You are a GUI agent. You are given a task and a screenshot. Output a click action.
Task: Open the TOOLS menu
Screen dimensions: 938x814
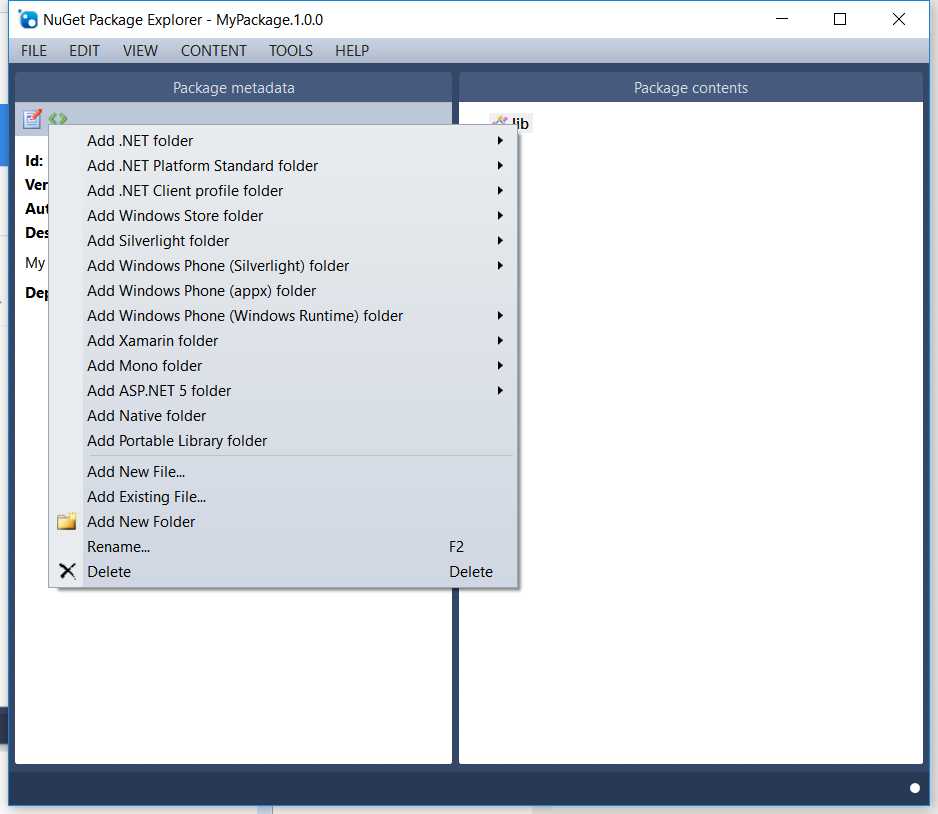tap(291, 51)
